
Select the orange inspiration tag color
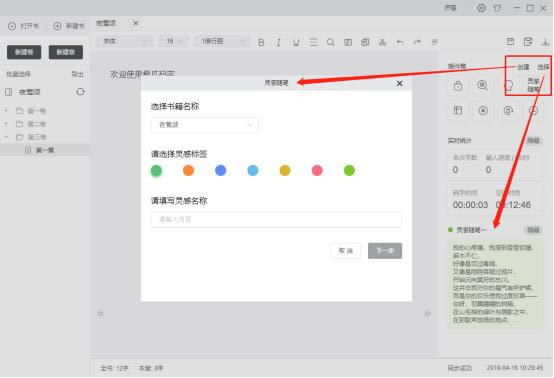coord(189,171)
